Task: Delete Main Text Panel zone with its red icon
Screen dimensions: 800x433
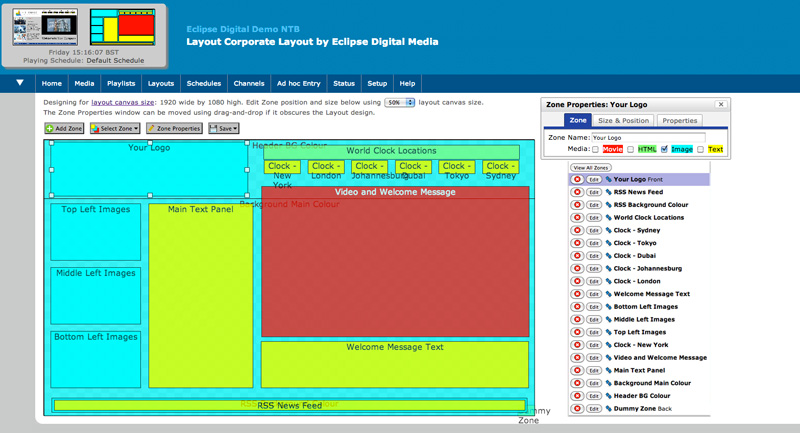Action: tap(577, 371)
